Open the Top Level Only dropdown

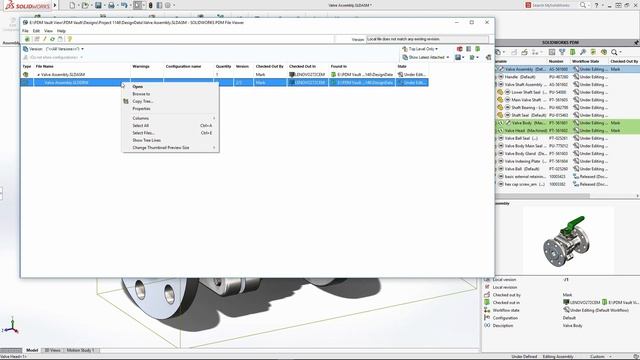pyautogui.click(x=420, y=49)
